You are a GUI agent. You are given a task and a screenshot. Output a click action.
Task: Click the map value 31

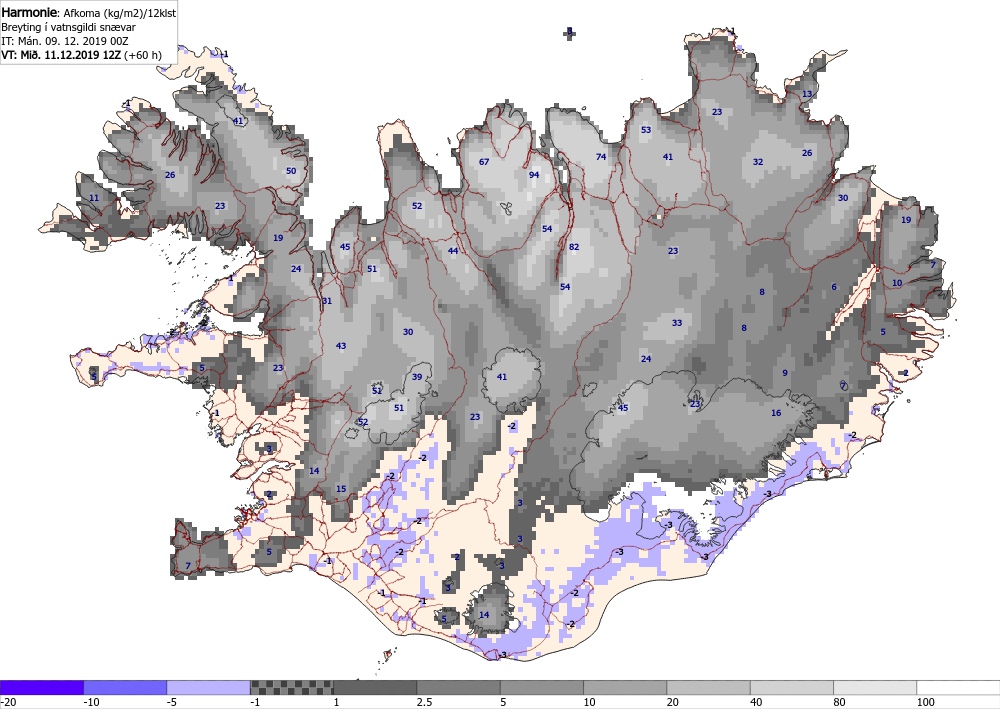pos(327,300)
